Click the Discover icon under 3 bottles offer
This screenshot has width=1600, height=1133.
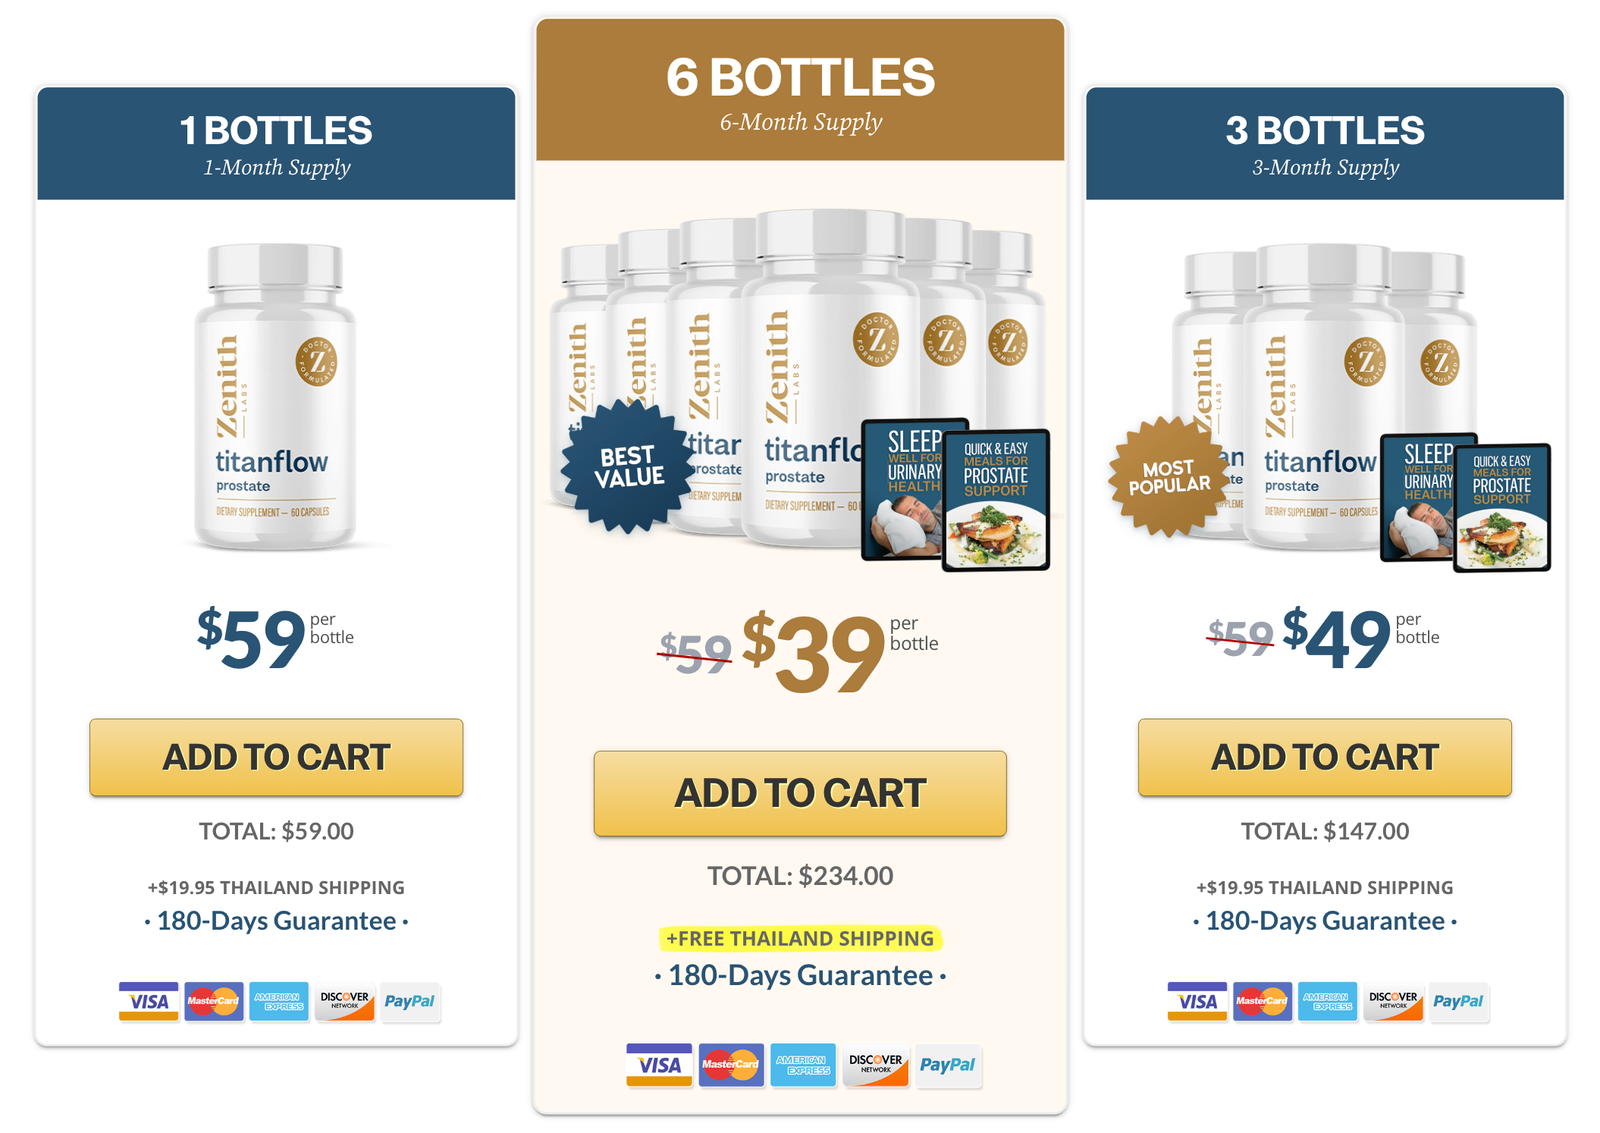[x=1393, y=1001]
